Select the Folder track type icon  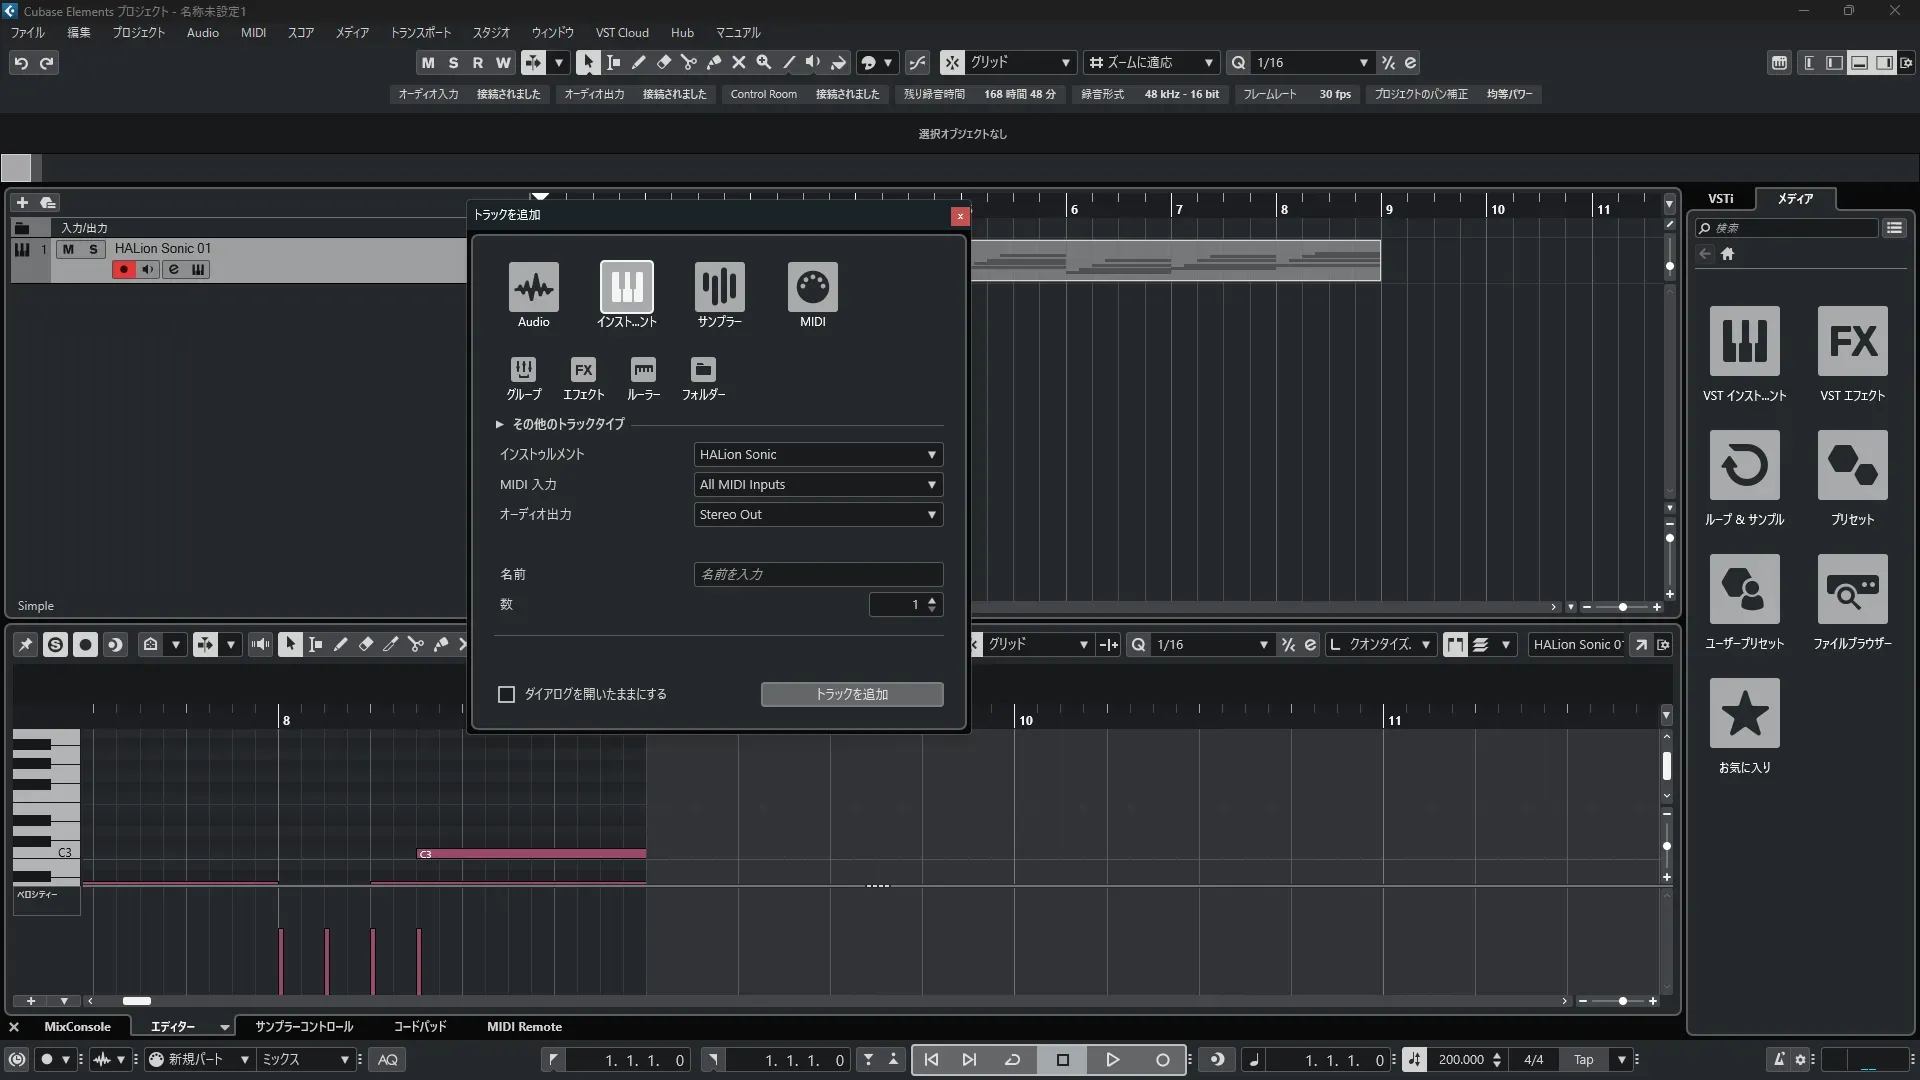click(x=703, y=370)
